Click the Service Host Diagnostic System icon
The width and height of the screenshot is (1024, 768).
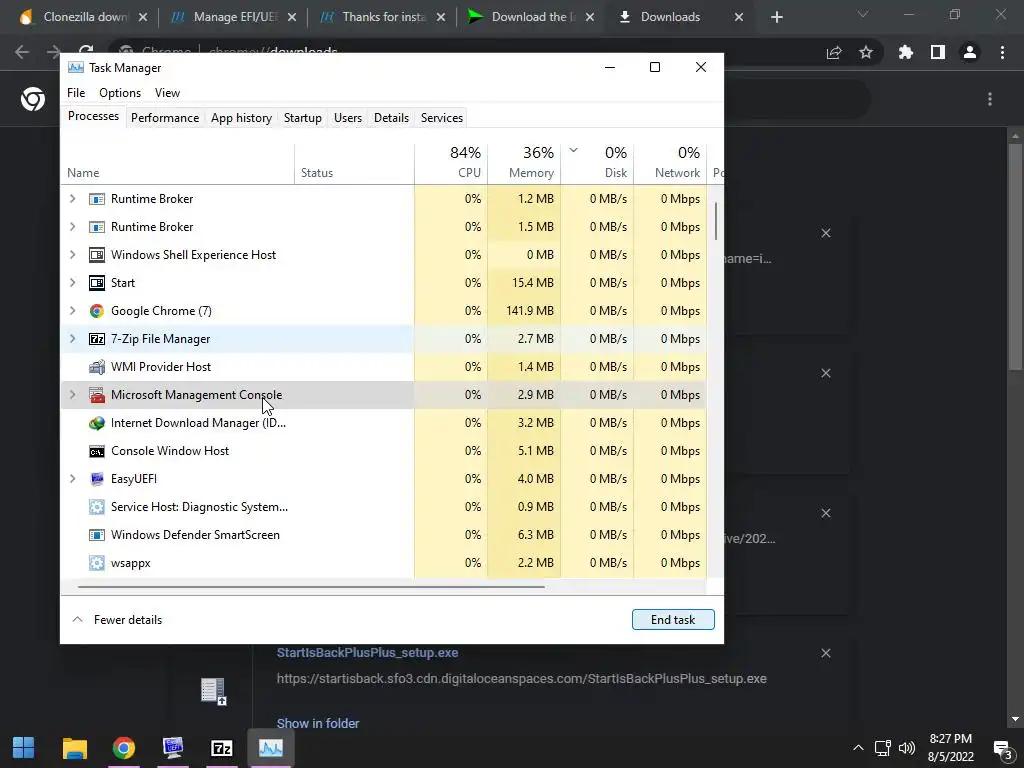click(97, 507)
